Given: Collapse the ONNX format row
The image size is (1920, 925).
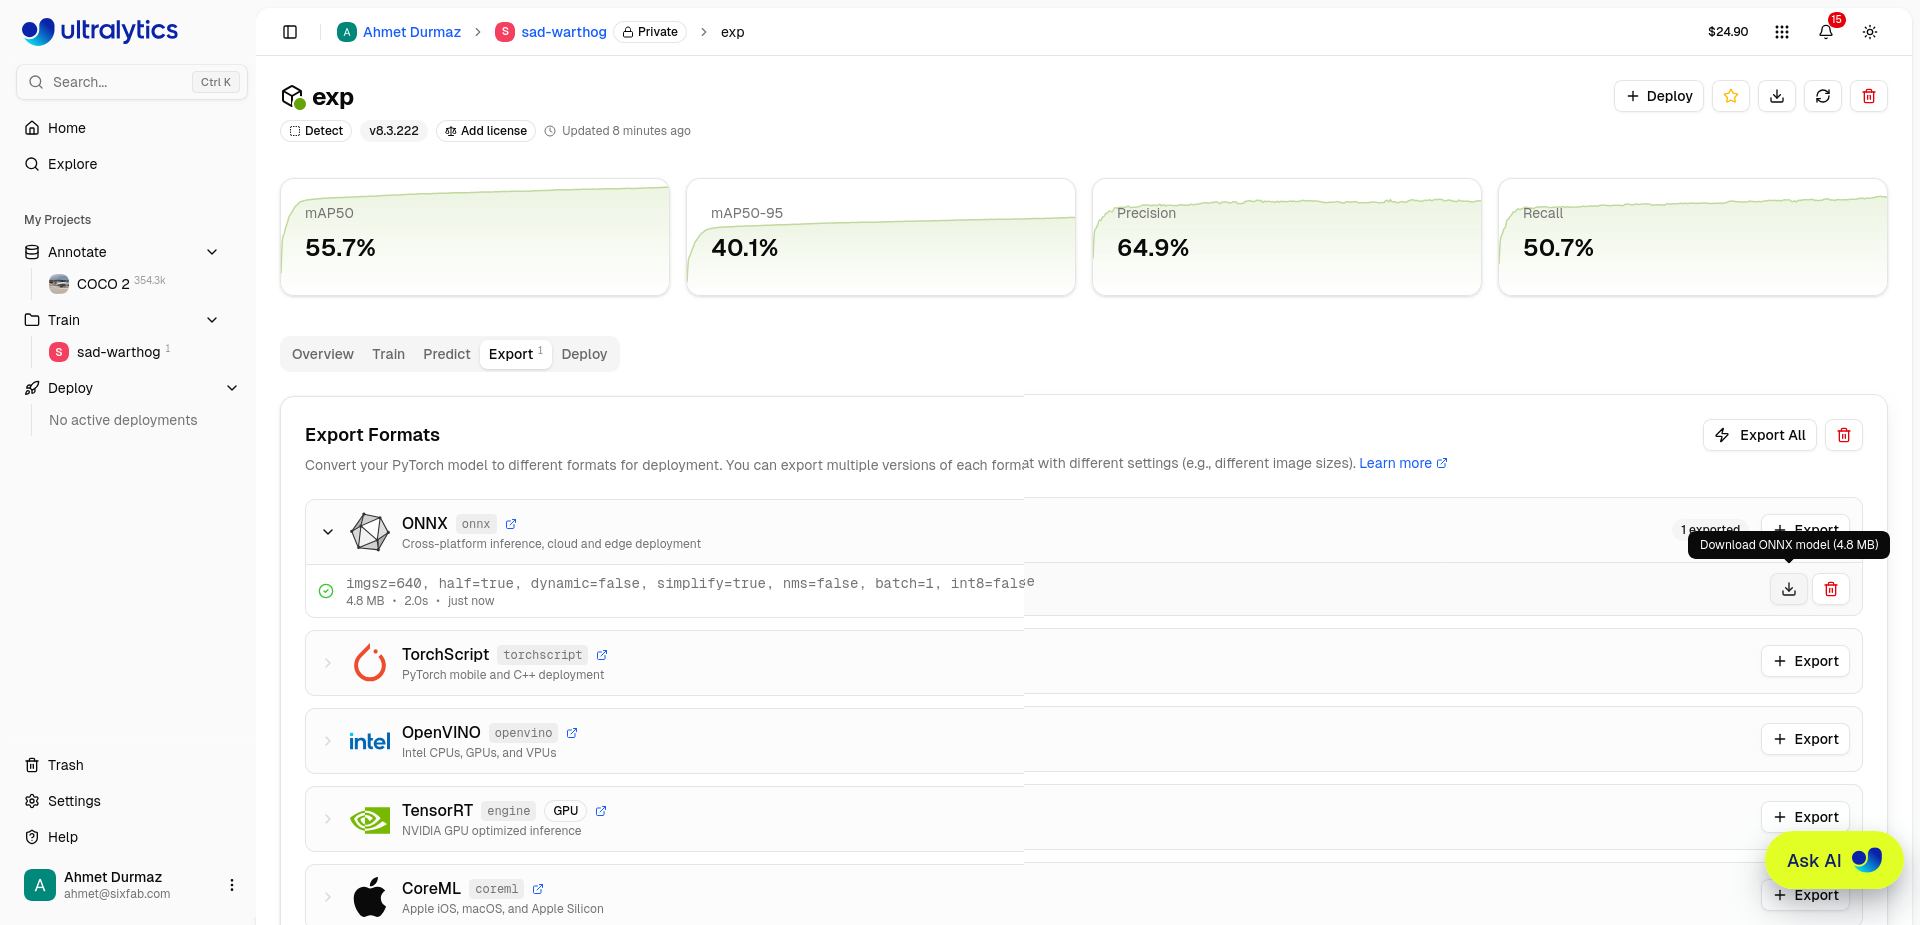Looking at the screenshot, I should [328, 532].
